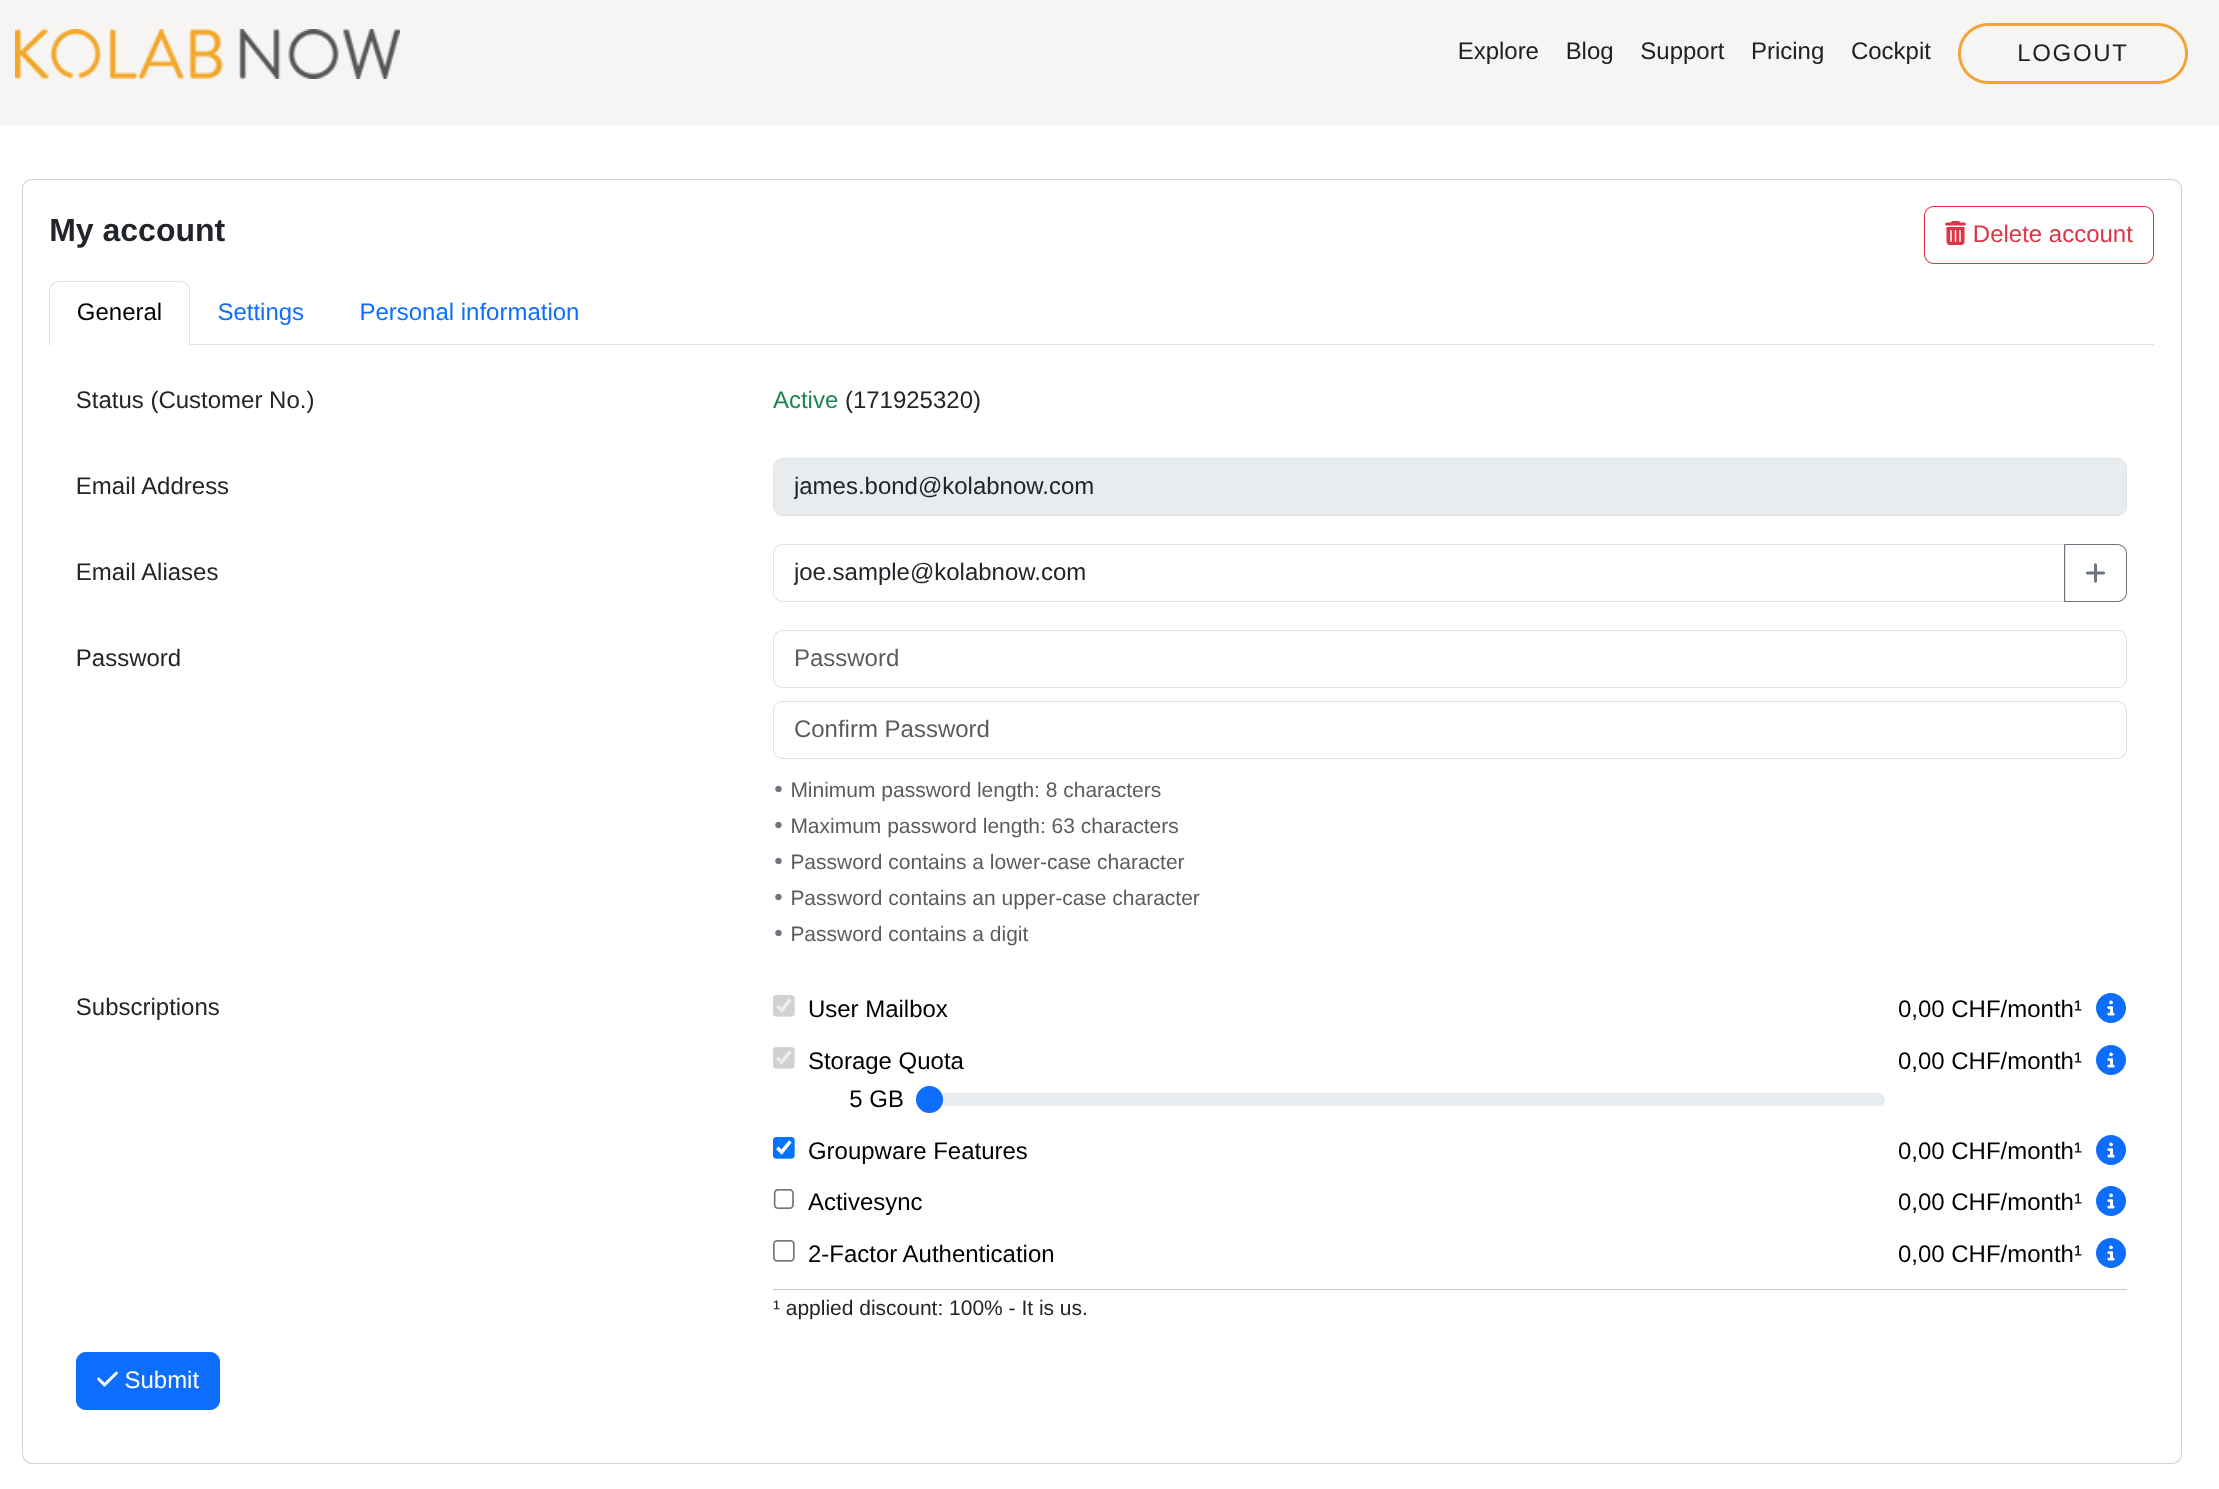Click the Storage Quota slider handle
Screen dimensions: 2219x1489
930,1100
